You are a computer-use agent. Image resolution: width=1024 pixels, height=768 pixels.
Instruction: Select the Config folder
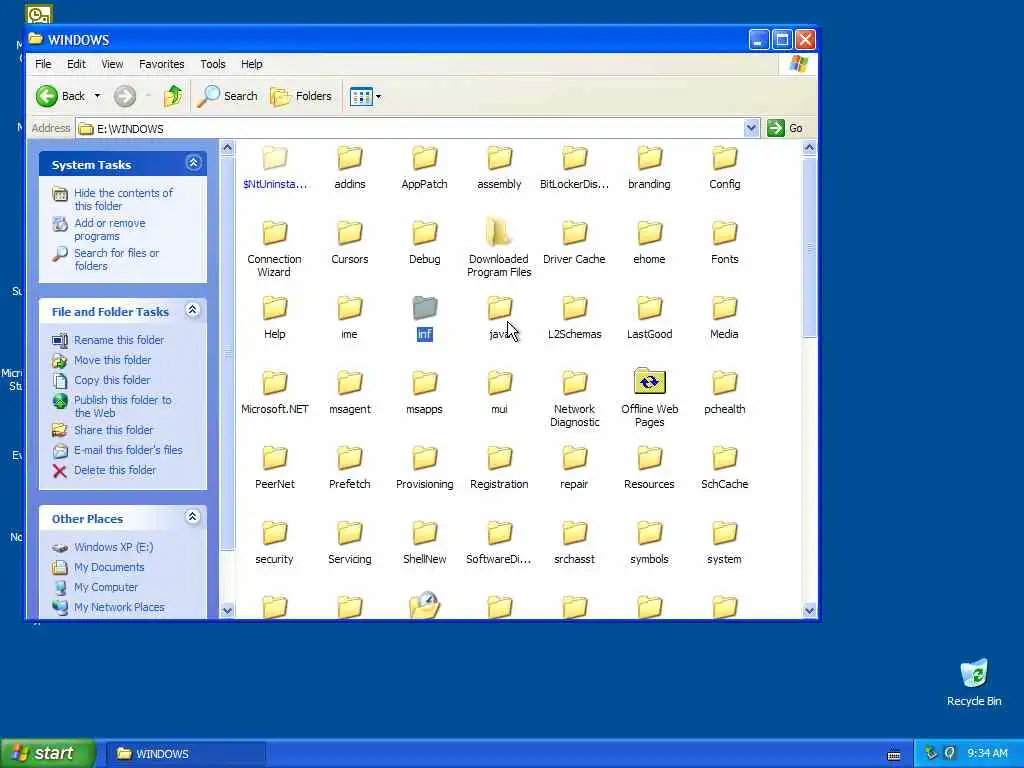(x=725, y=167)
